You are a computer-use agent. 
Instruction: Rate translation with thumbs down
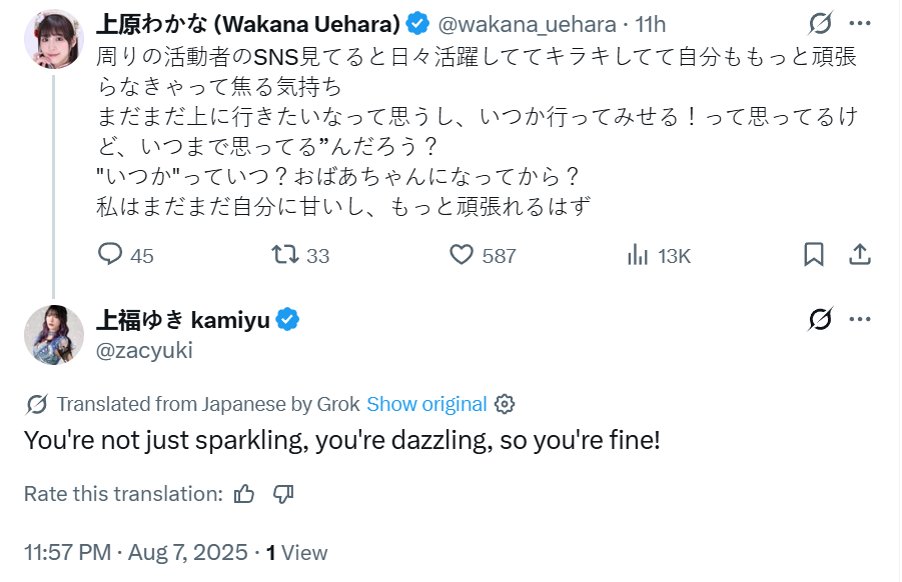coord(283,493)
